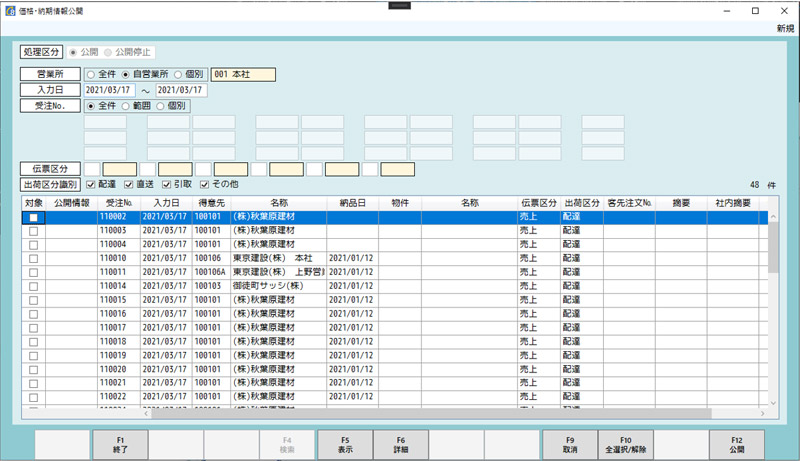
Task: Select order number 110011 cell
Action: (119, 272)
